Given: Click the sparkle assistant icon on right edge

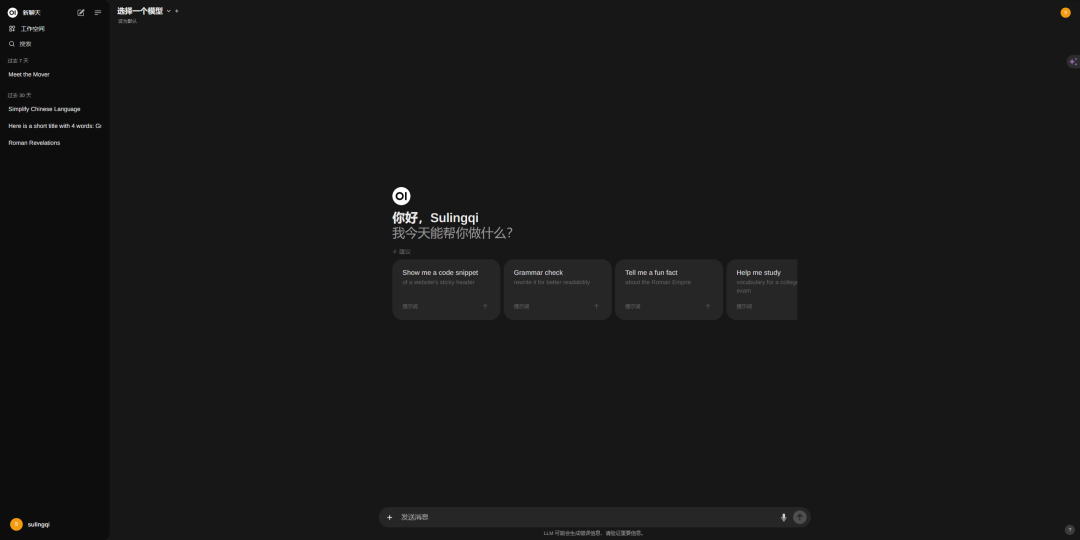Looking at the screenshot, I should 1073,62.
